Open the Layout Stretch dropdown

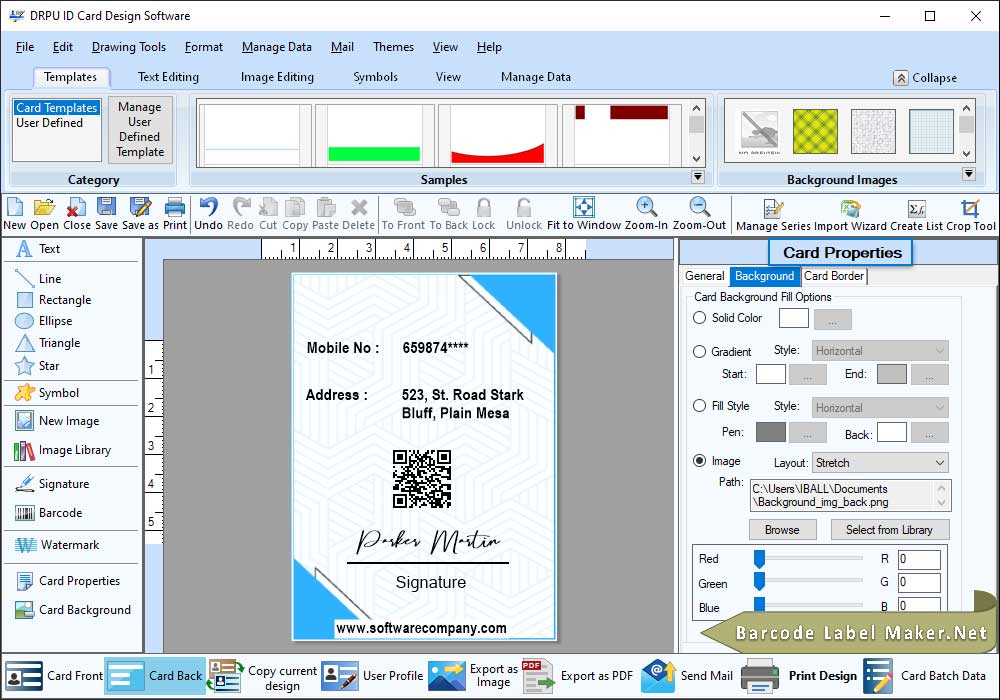(880, 463)
